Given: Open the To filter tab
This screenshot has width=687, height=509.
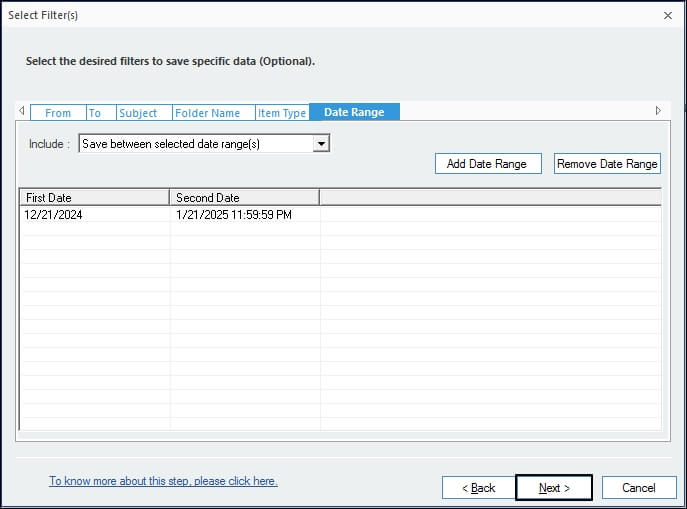Looking at the screenshot, I should click(x=95, y=113).
